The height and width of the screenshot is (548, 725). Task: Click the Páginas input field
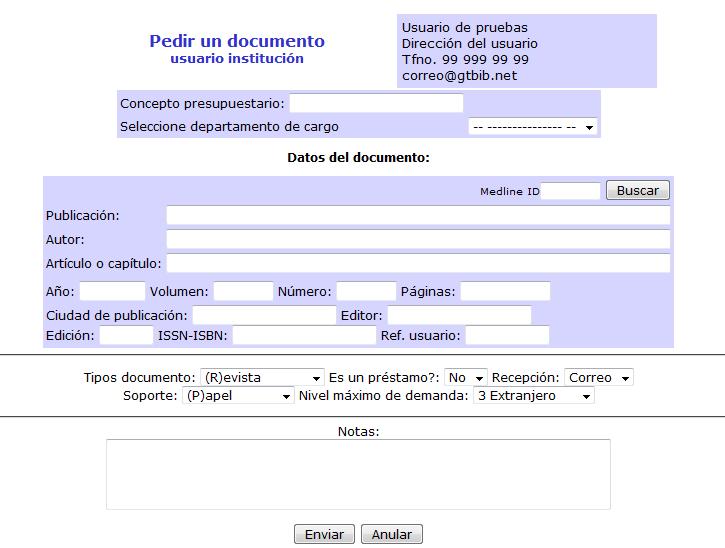coord(504,292)
